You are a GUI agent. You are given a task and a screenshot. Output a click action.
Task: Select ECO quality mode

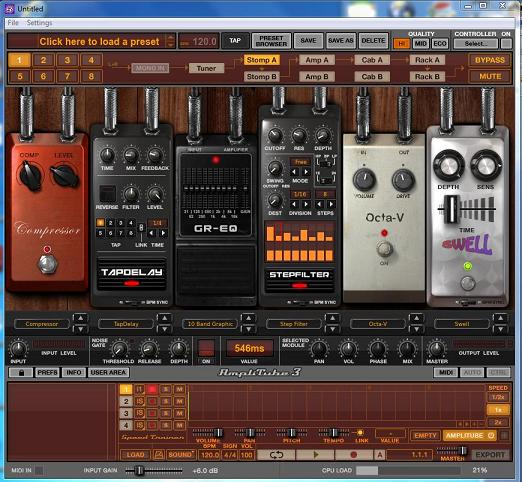click(440, 44)
